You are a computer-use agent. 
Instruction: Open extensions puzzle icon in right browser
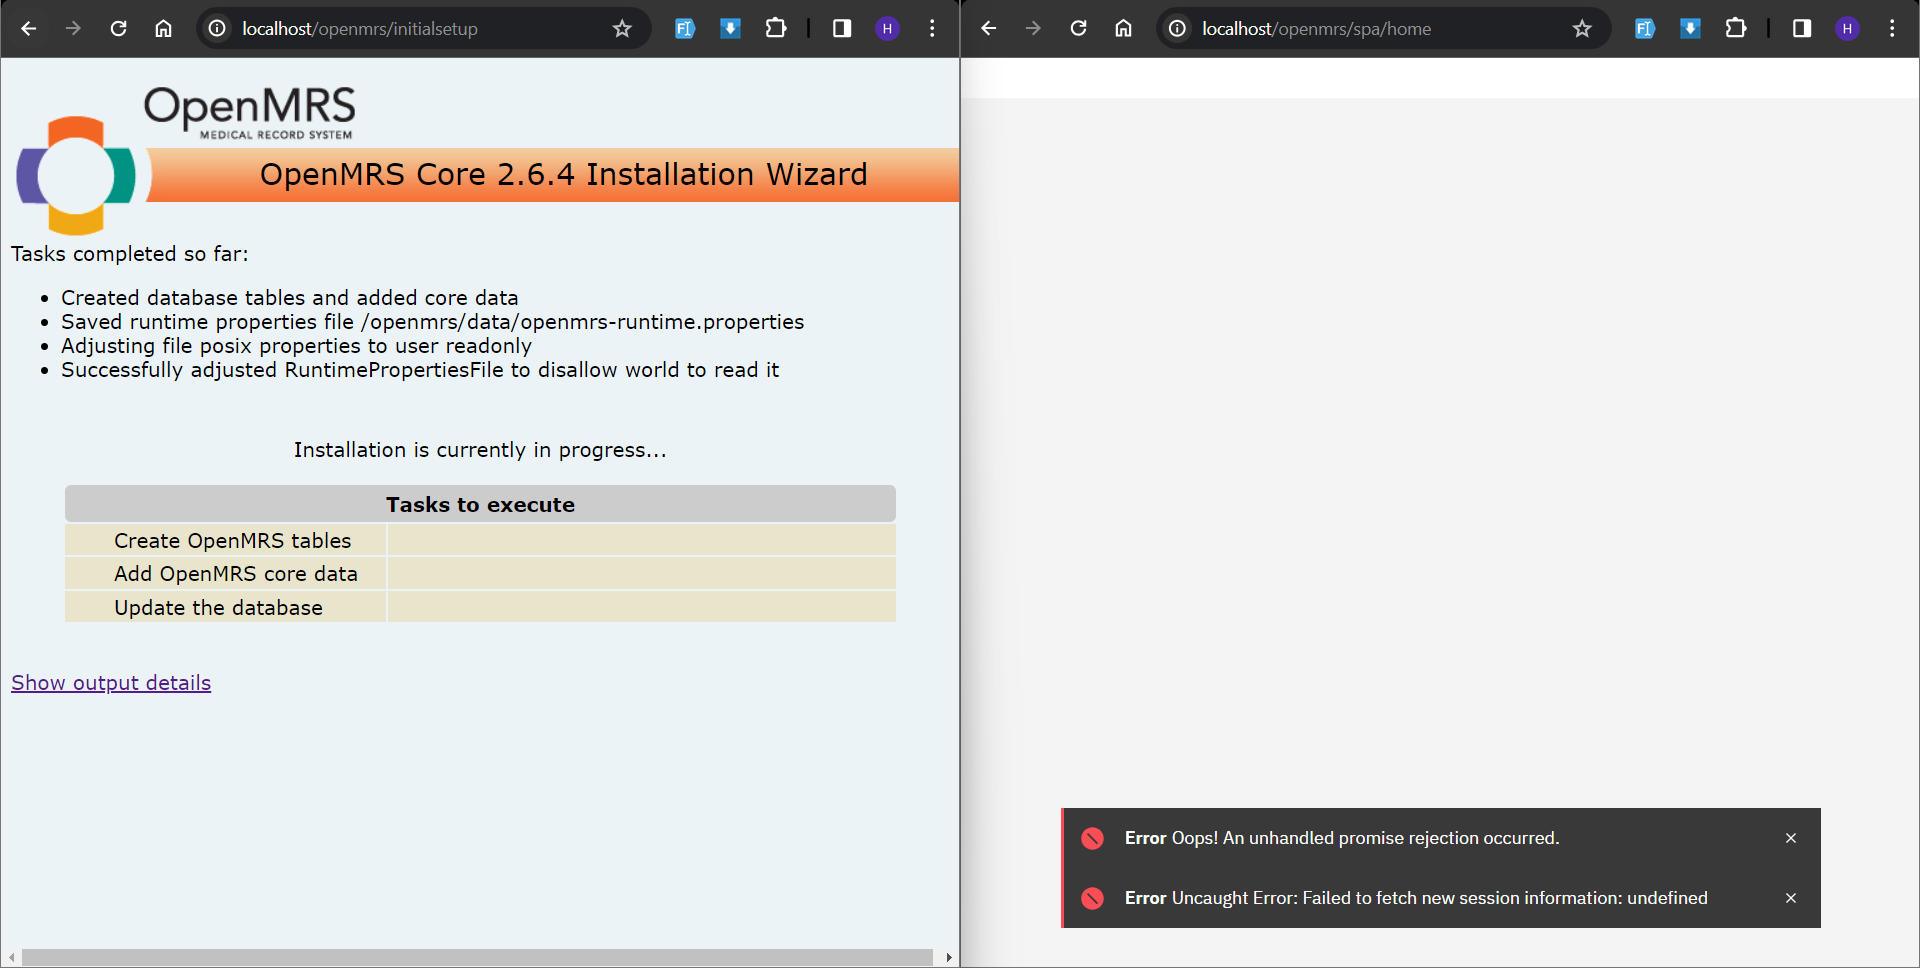coord(1736,28)
